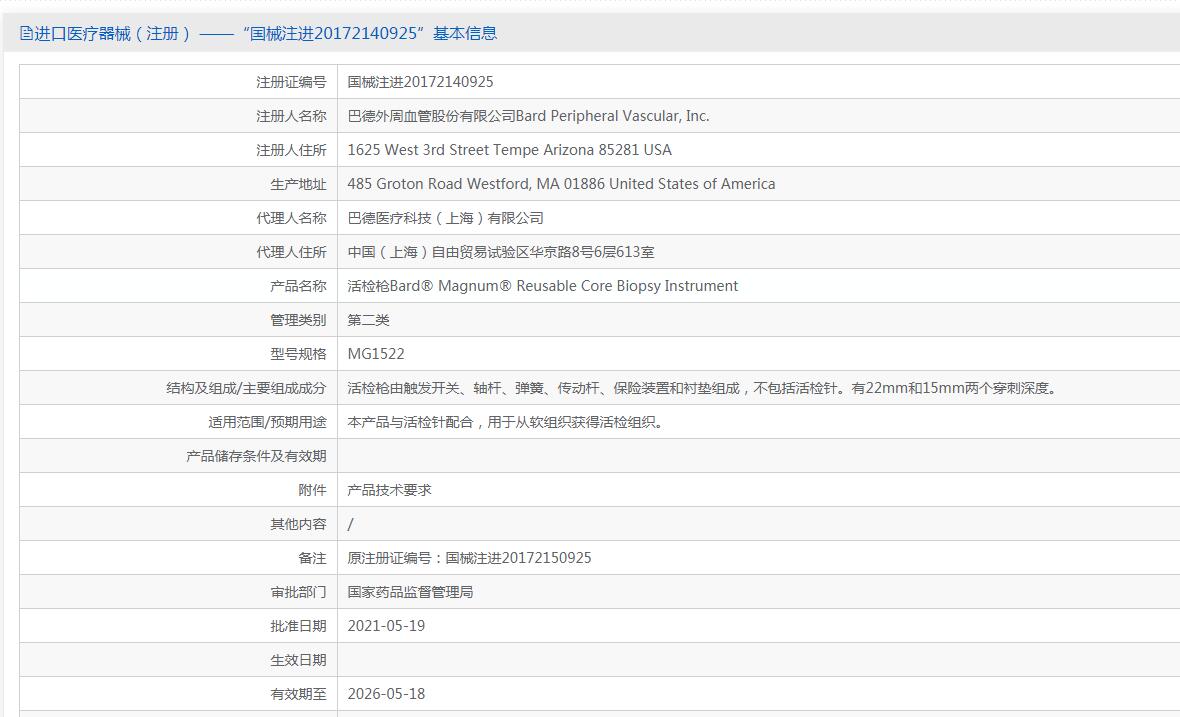
Task: Select agent name 巴德医疗科技（上海）有限公司
Action: point(446,218)
